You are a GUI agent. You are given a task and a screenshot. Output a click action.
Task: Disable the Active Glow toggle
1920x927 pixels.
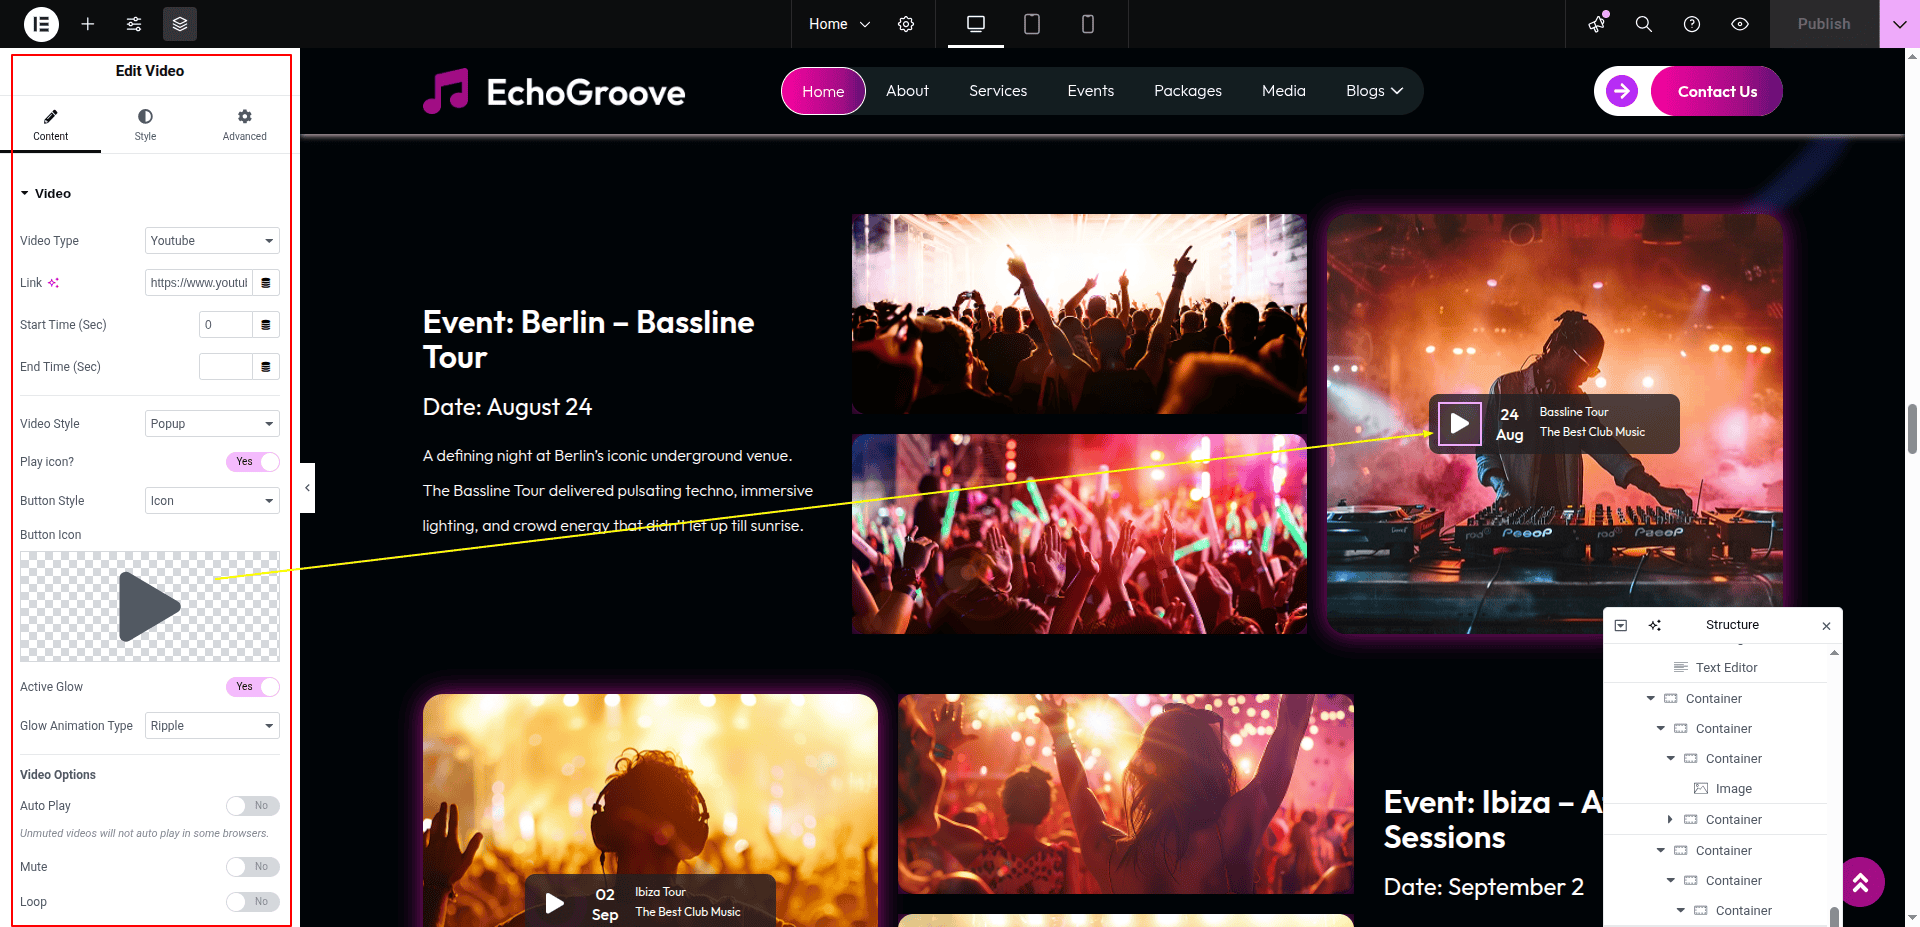coord(252,687)
